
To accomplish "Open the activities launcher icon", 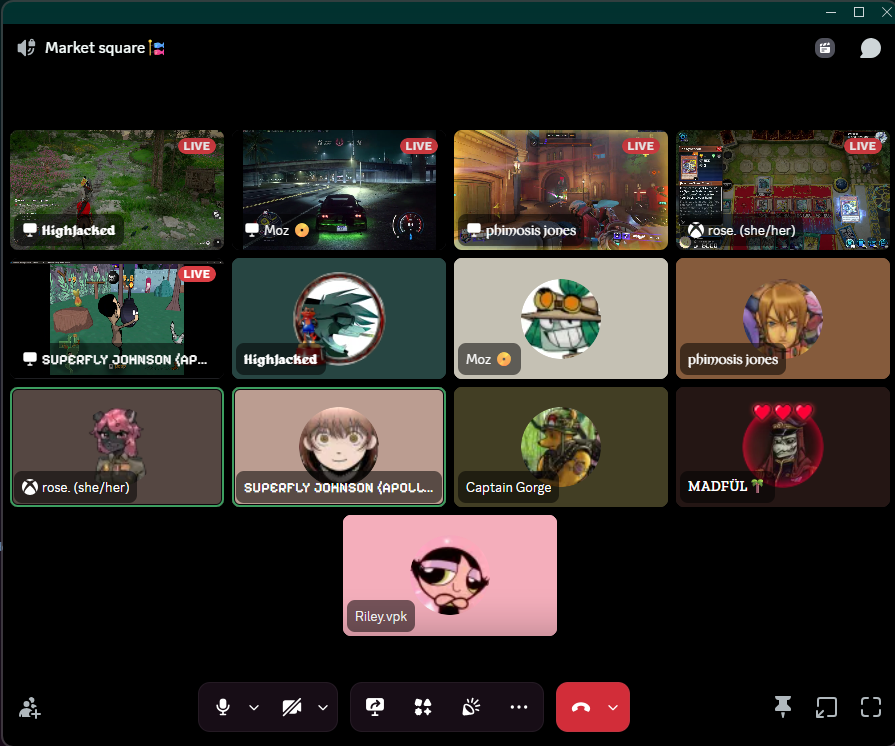I will click(x=423, y=707).
